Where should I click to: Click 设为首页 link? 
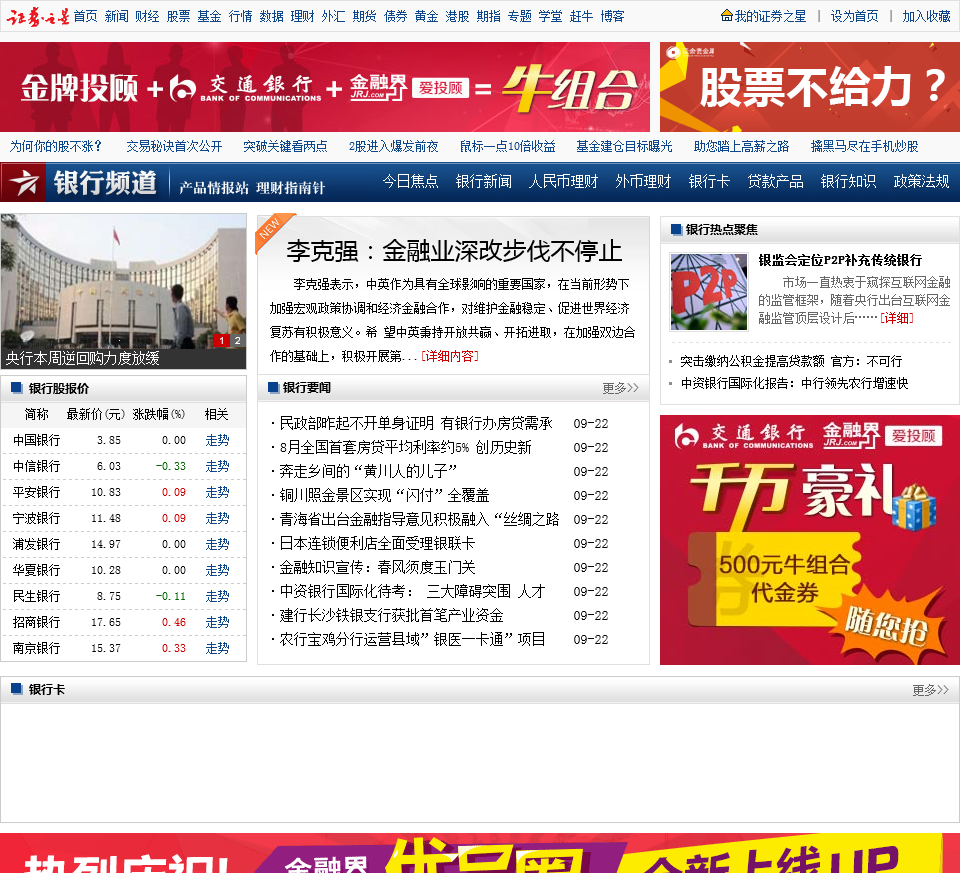(854, 16)
